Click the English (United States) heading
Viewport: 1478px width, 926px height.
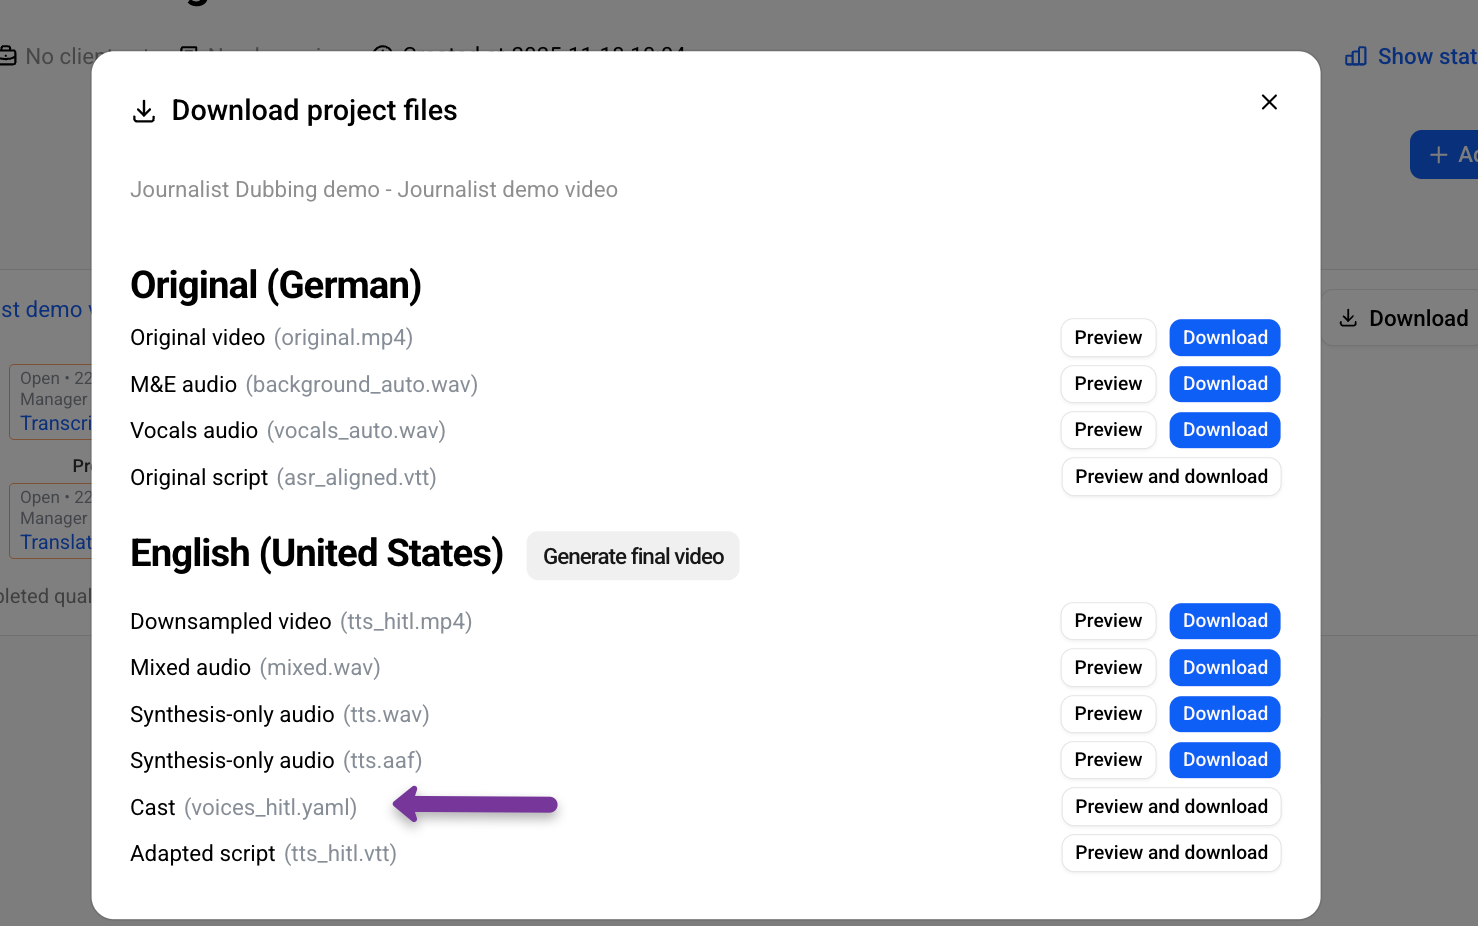tap(316, 554)
